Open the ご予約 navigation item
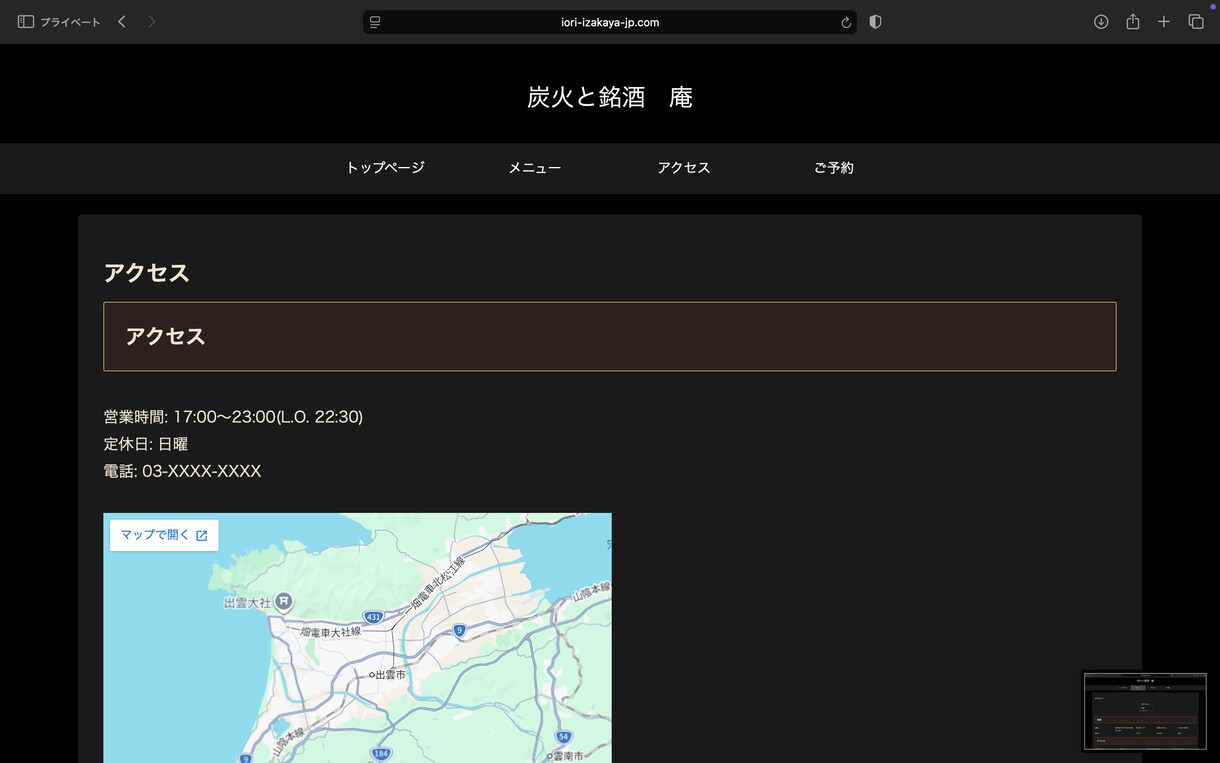 834,168
